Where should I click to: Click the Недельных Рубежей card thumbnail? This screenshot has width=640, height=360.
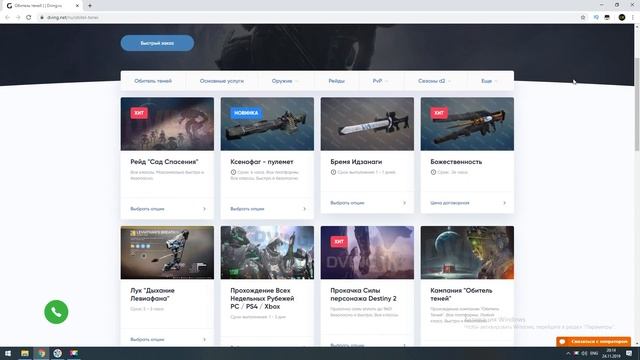(267, 253)
